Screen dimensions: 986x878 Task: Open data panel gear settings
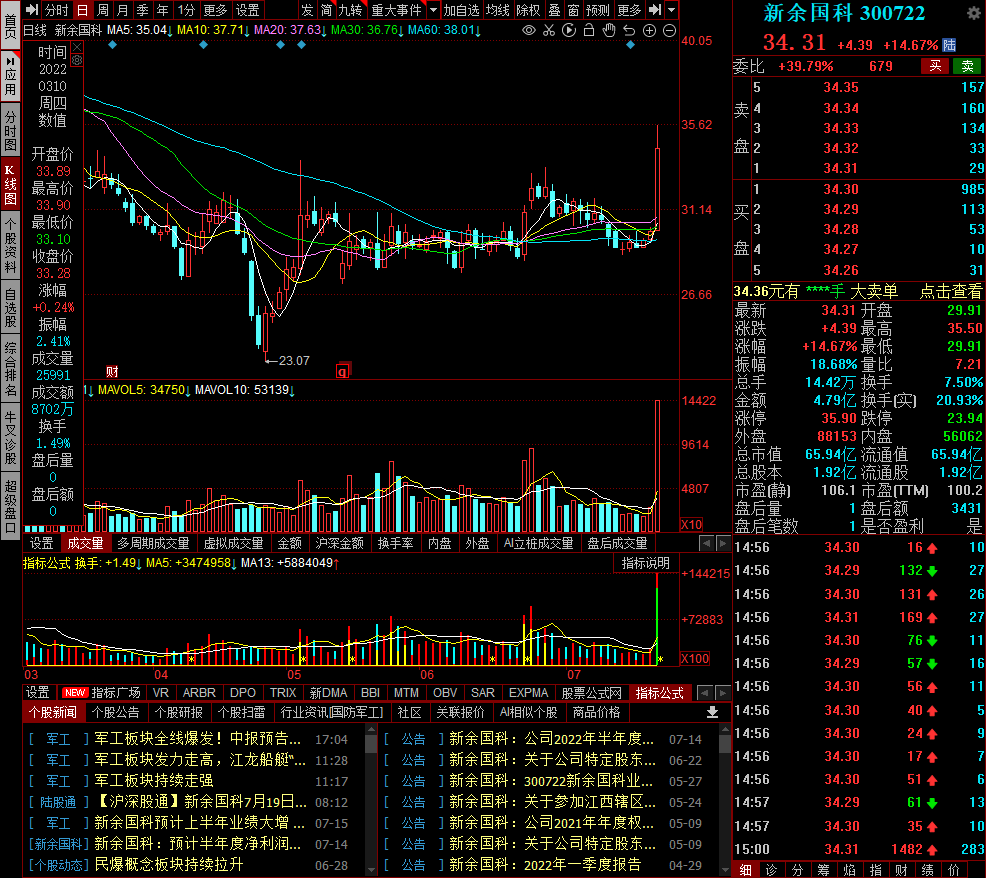pyautogui.click(x=77, y=60)
